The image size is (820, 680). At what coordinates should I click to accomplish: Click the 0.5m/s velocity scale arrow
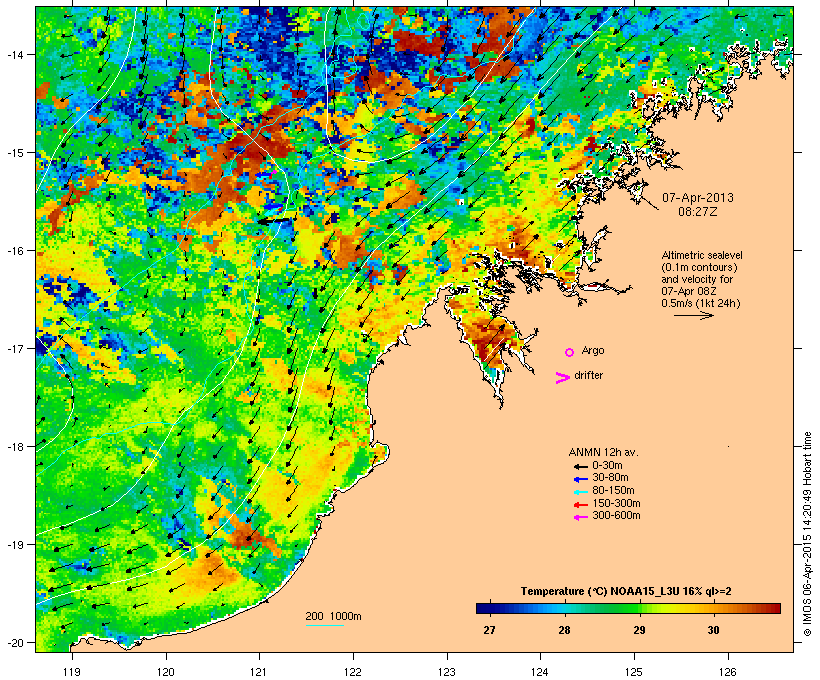693,315
